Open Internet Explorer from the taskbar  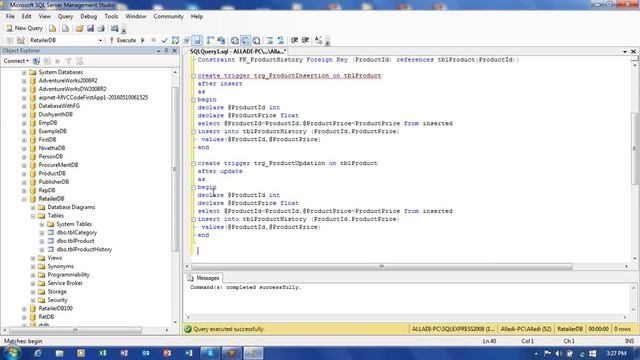pos(38,353)
